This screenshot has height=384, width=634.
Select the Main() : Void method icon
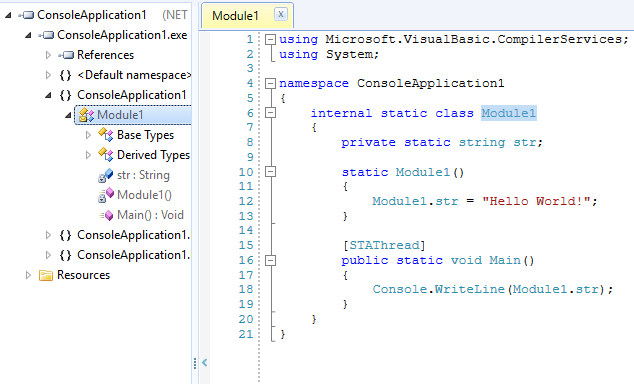106,215
